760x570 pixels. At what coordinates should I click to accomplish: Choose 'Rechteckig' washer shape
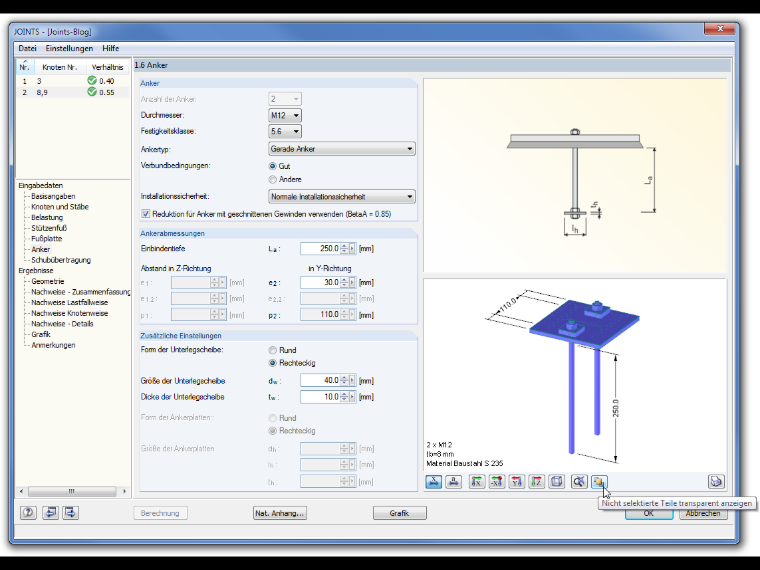pyautogui.click(x=272, y=363)
